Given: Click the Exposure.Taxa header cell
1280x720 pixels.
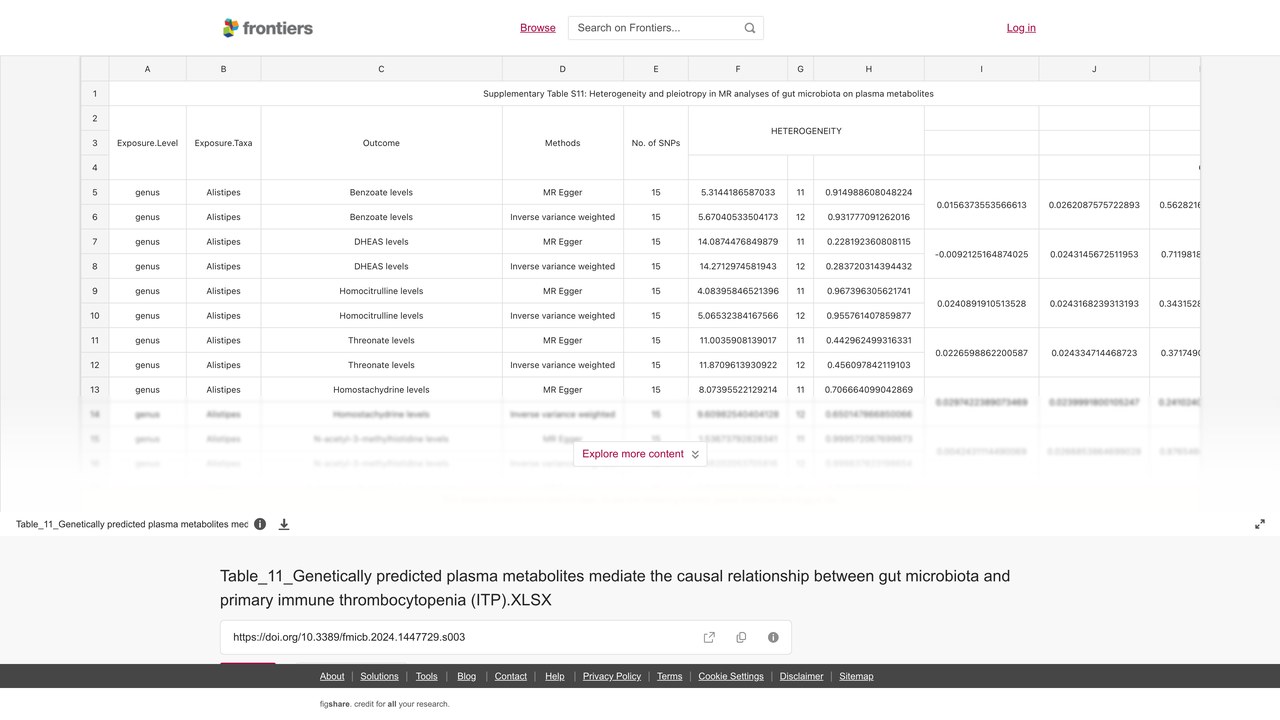Looking at the screenshot, I should 223,143.
